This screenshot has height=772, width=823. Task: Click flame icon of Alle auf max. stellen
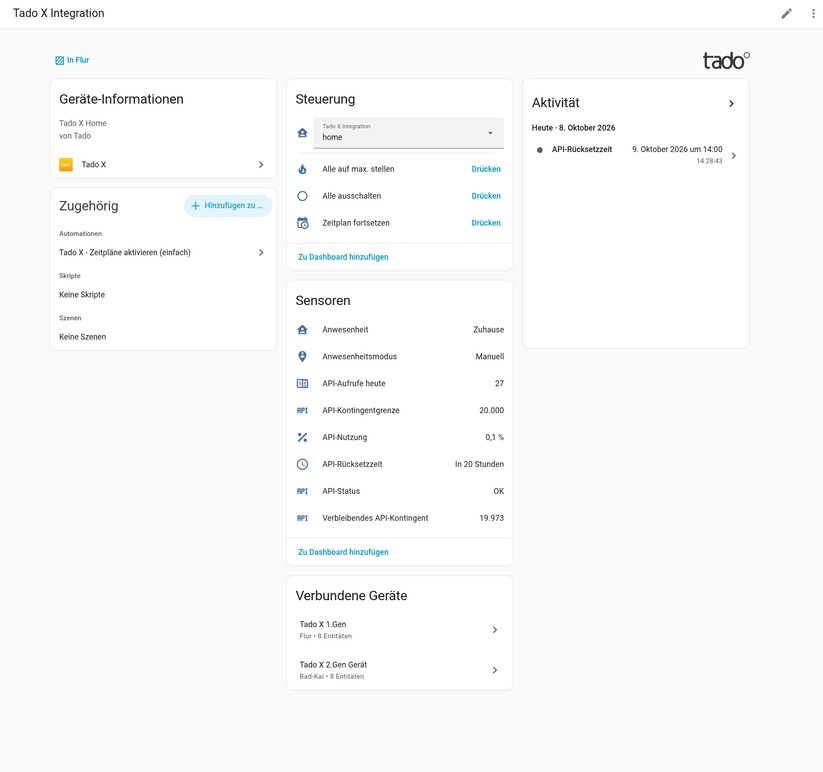pos(302,169)
